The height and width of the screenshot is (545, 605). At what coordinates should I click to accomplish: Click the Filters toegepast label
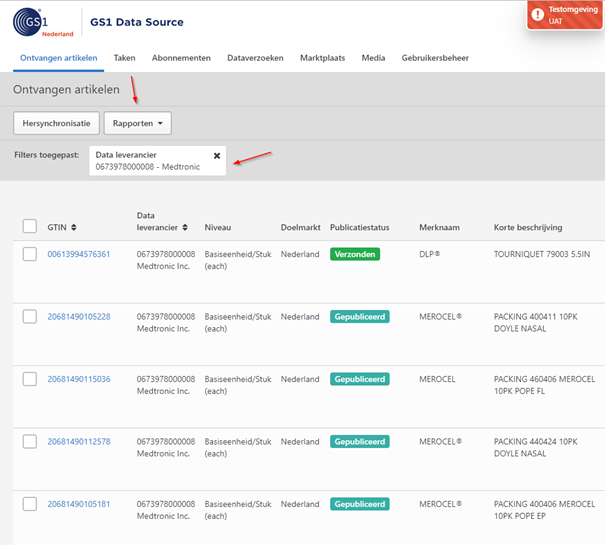pos(47,155)
